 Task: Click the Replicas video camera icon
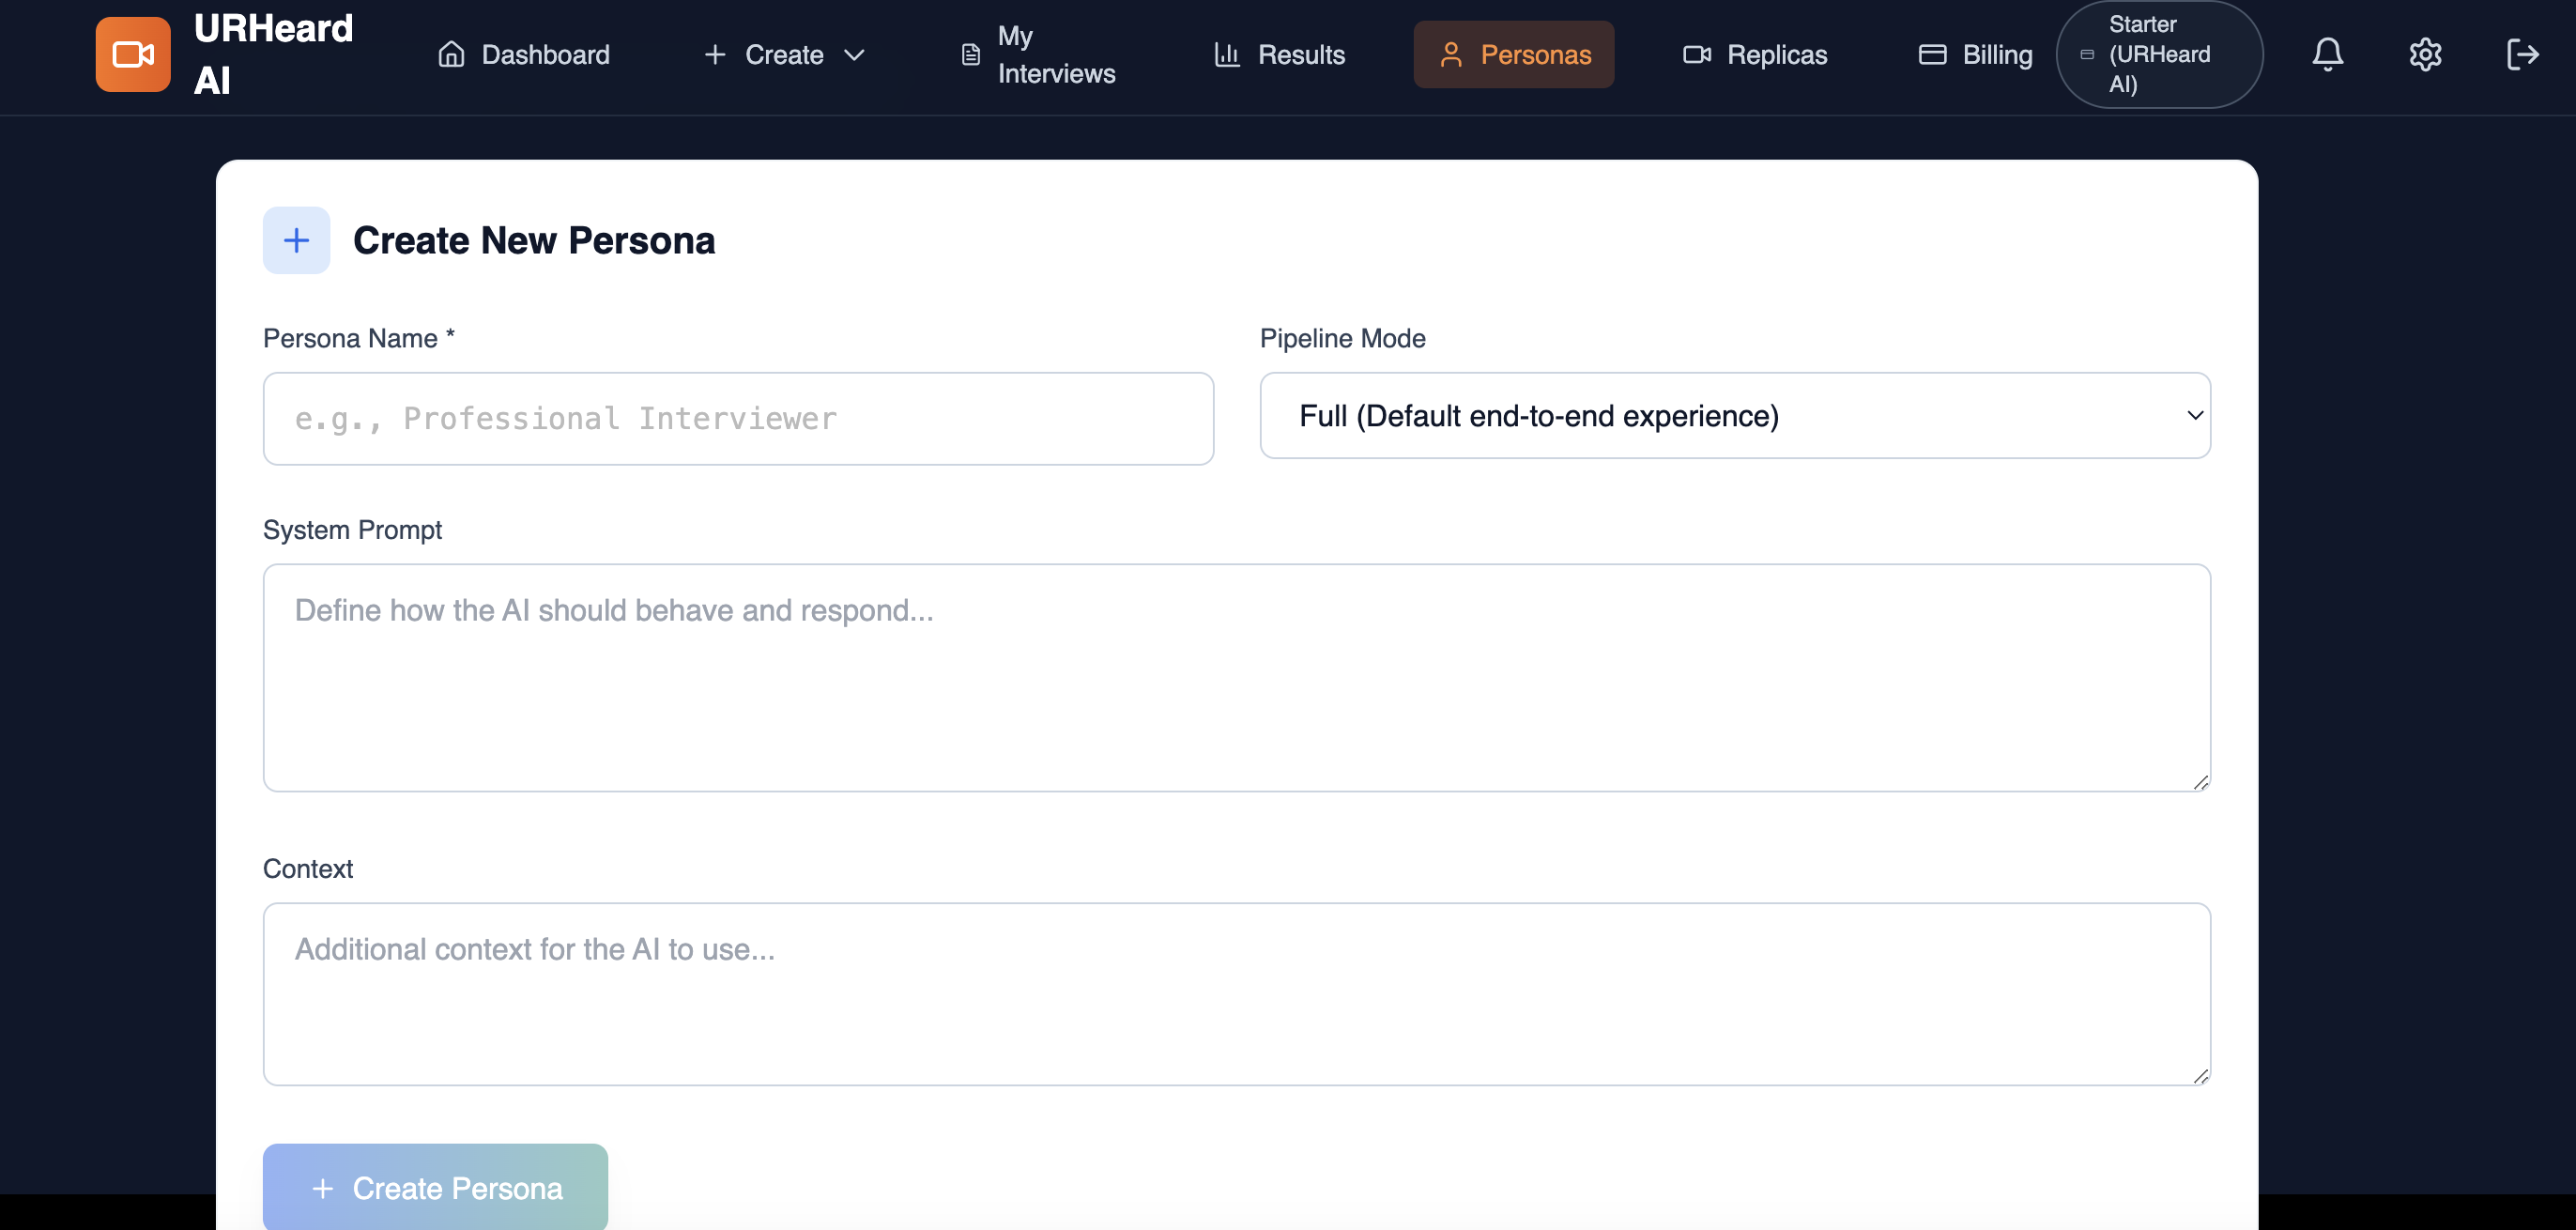1697,54
